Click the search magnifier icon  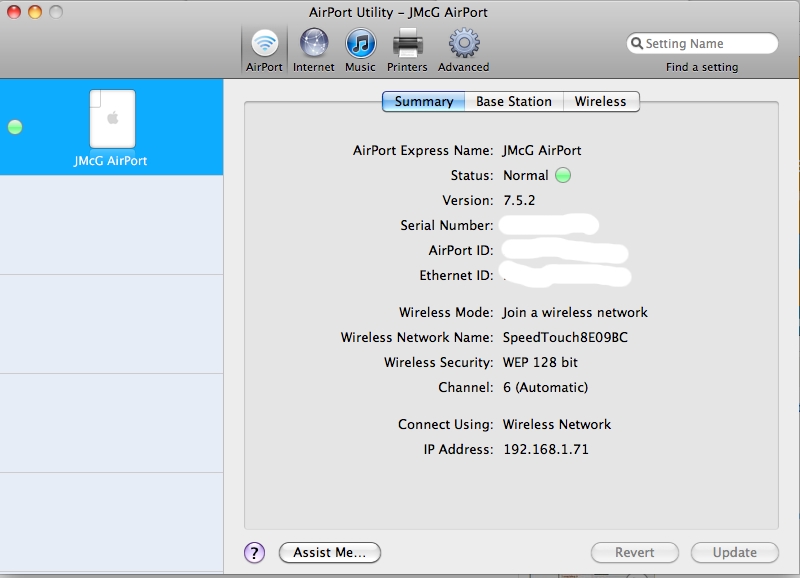[637, 43]
